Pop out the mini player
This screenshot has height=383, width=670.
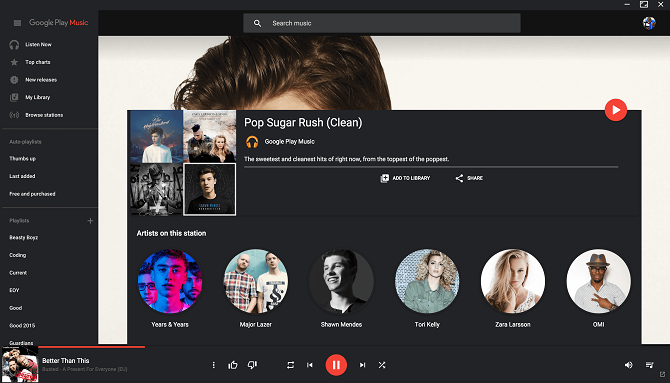tap(663, 374)
